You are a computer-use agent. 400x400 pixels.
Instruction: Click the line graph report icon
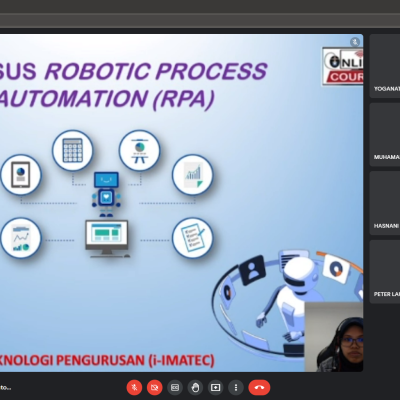pyautogui.click(x=21, y=238)
